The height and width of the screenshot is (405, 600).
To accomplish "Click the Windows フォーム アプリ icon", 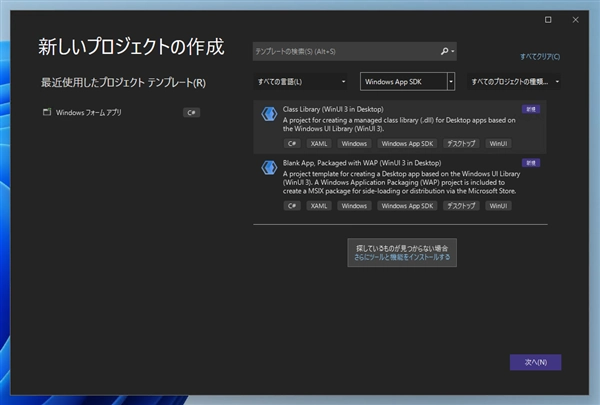I will tap(47, 112).
